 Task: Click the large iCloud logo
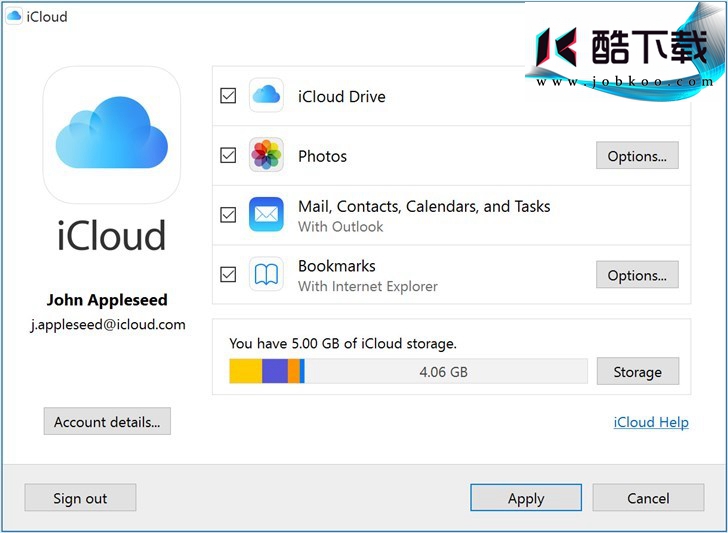pyautogui.click(x=111, y=135)
